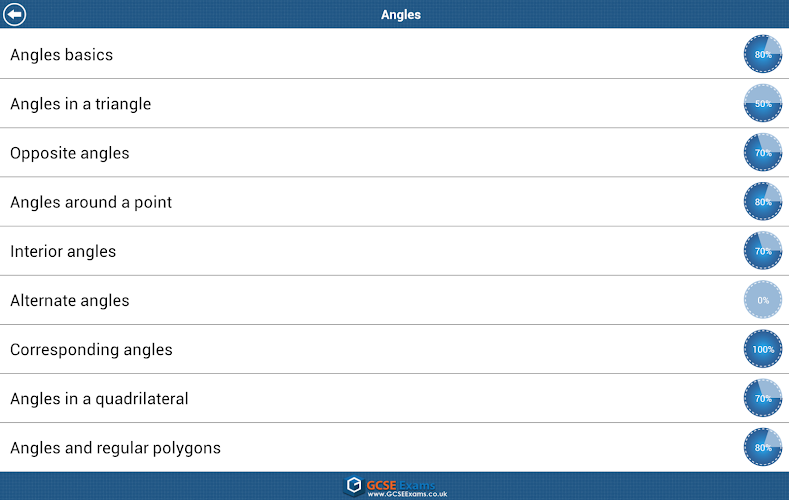Select the 100% progress badge for Corresponding angles

click(x=763, y=349)
